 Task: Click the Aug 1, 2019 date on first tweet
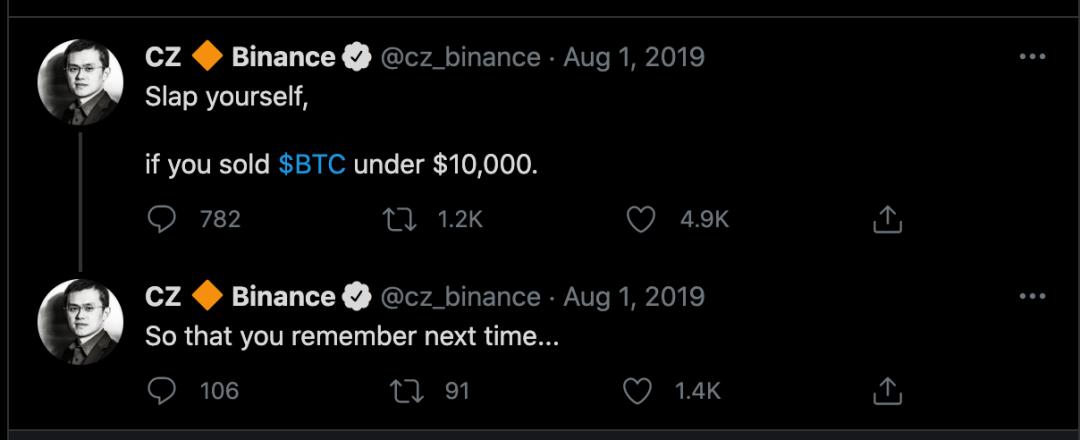click(634, 57)
